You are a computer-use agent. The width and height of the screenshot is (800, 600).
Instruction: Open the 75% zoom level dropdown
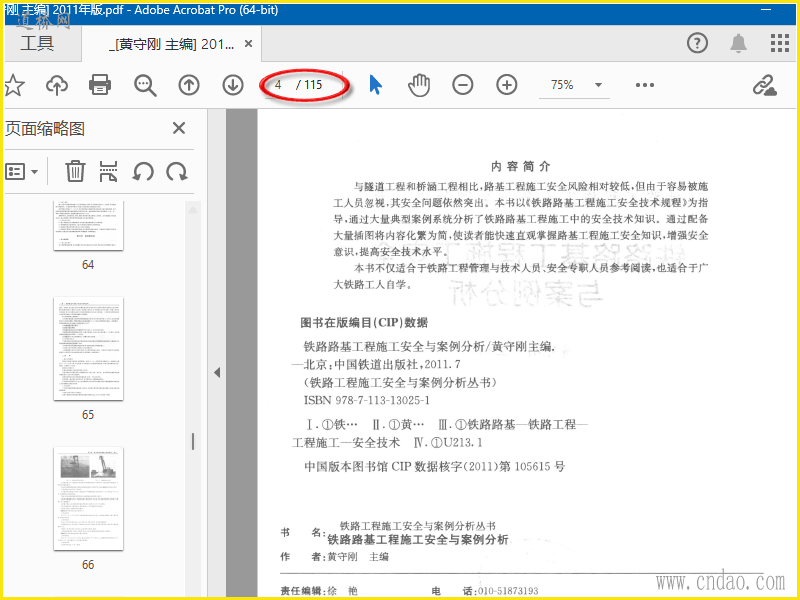click(598, 85)
